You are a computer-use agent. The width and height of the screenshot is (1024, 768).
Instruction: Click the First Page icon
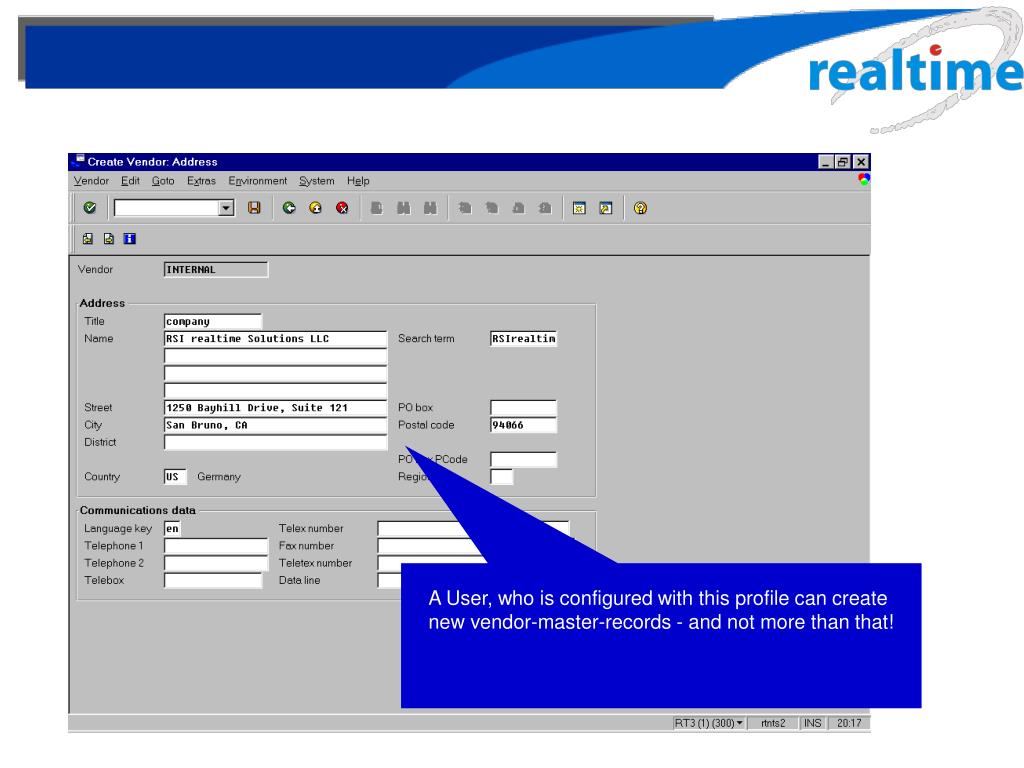(465, 208)
